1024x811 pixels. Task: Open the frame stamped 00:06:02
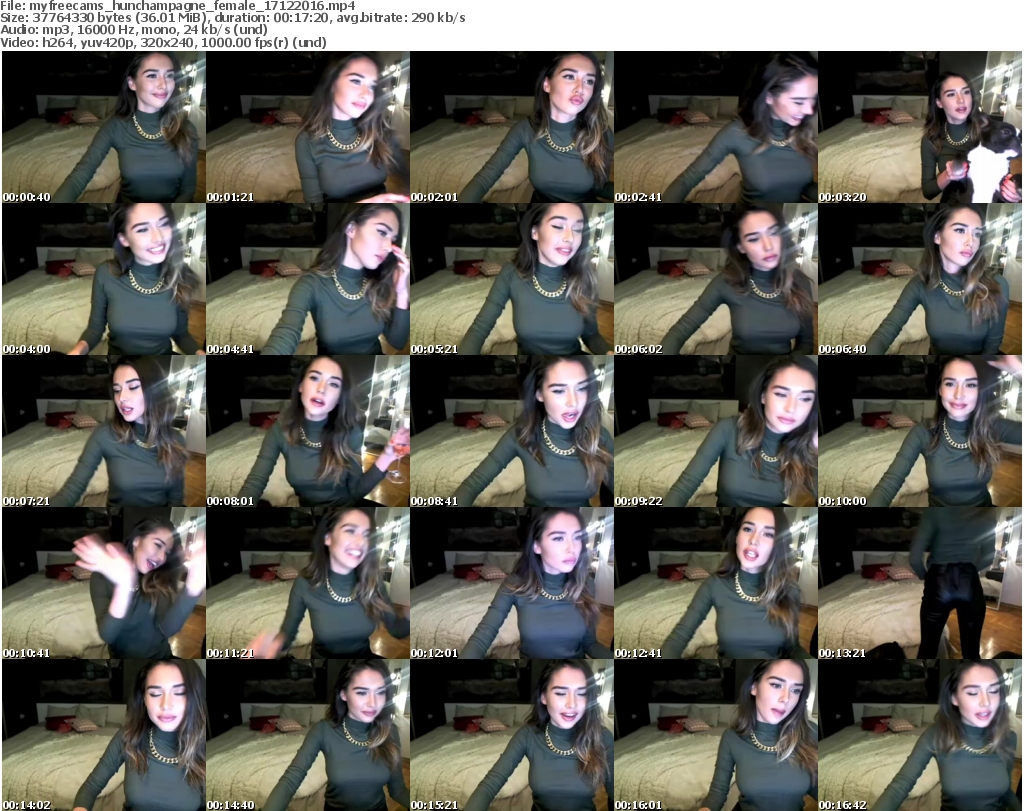tap(716, 279)
